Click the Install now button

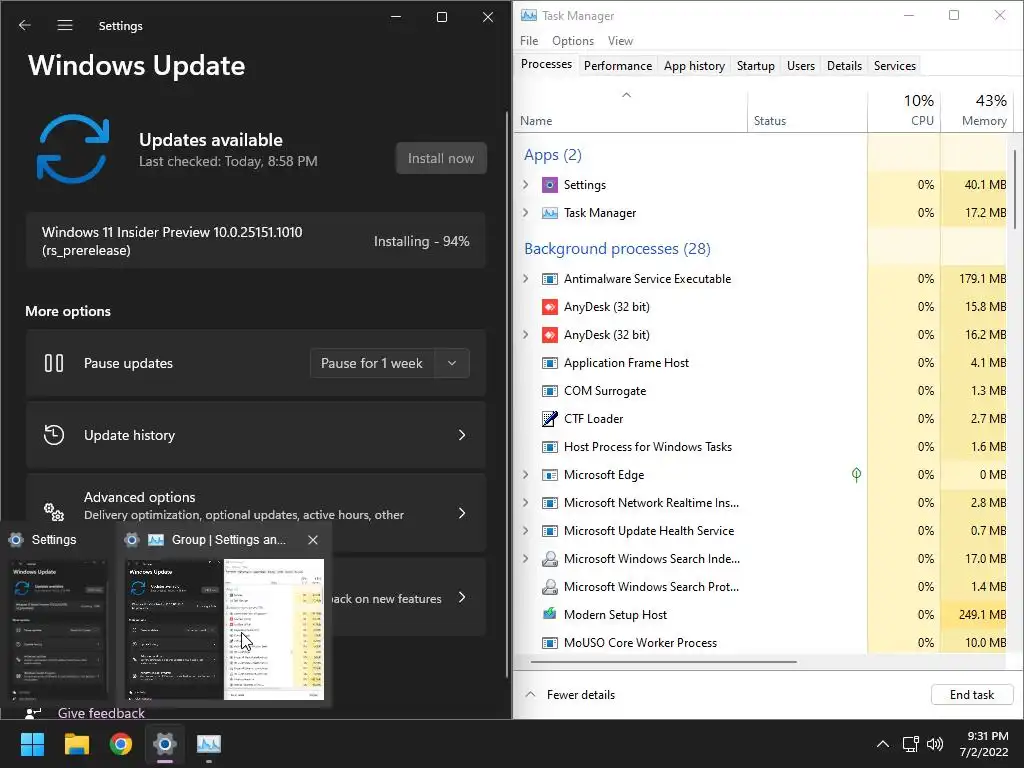tap(441, 158)
